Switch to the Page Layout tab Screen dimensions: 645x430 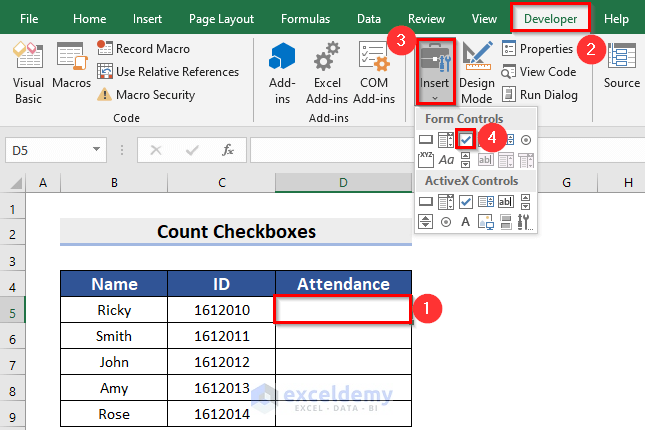[x=221, y=19]
